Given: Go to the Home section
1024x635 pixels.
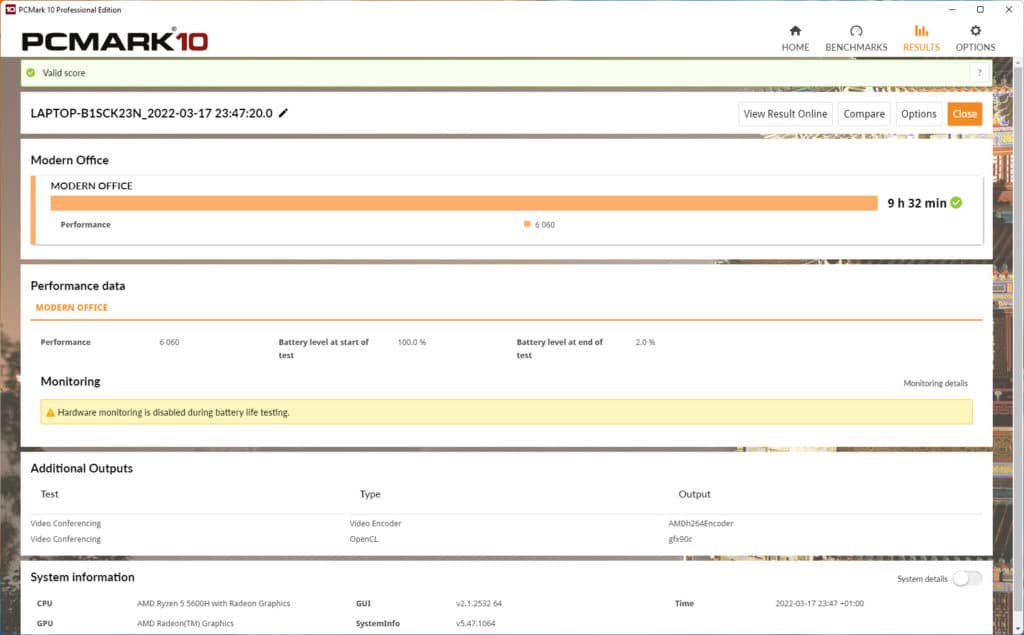Looking at the screenshot, I should pos(795,39).
